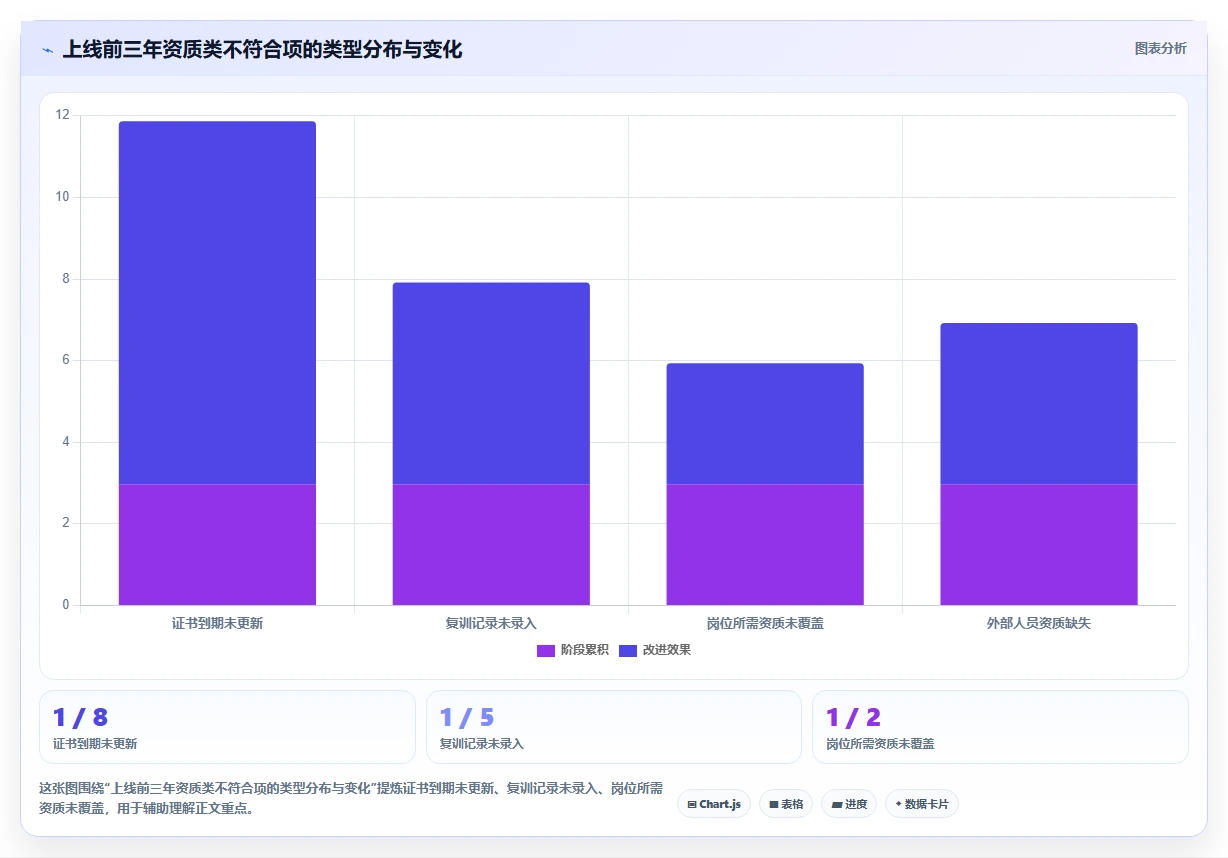Select the 数据卡片 tag

(x=922, y=804)
